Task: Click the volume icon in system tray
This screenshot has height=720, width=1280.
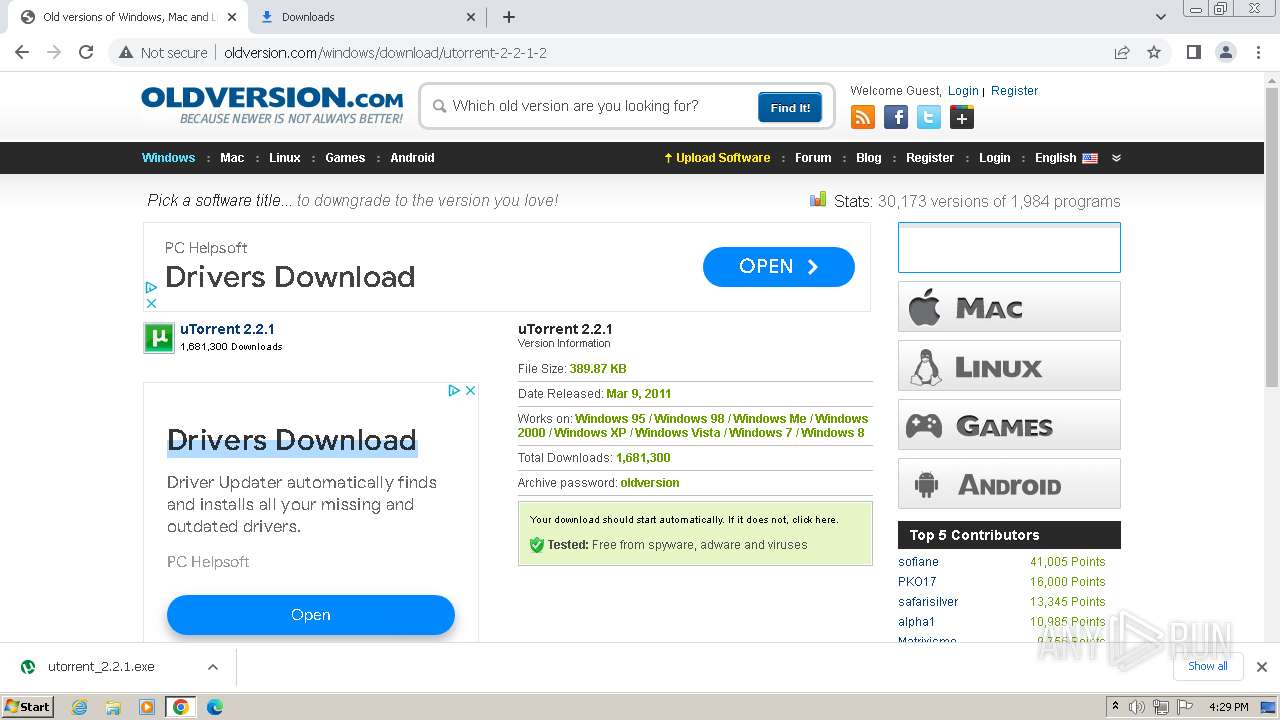Action: (1137, 707)
